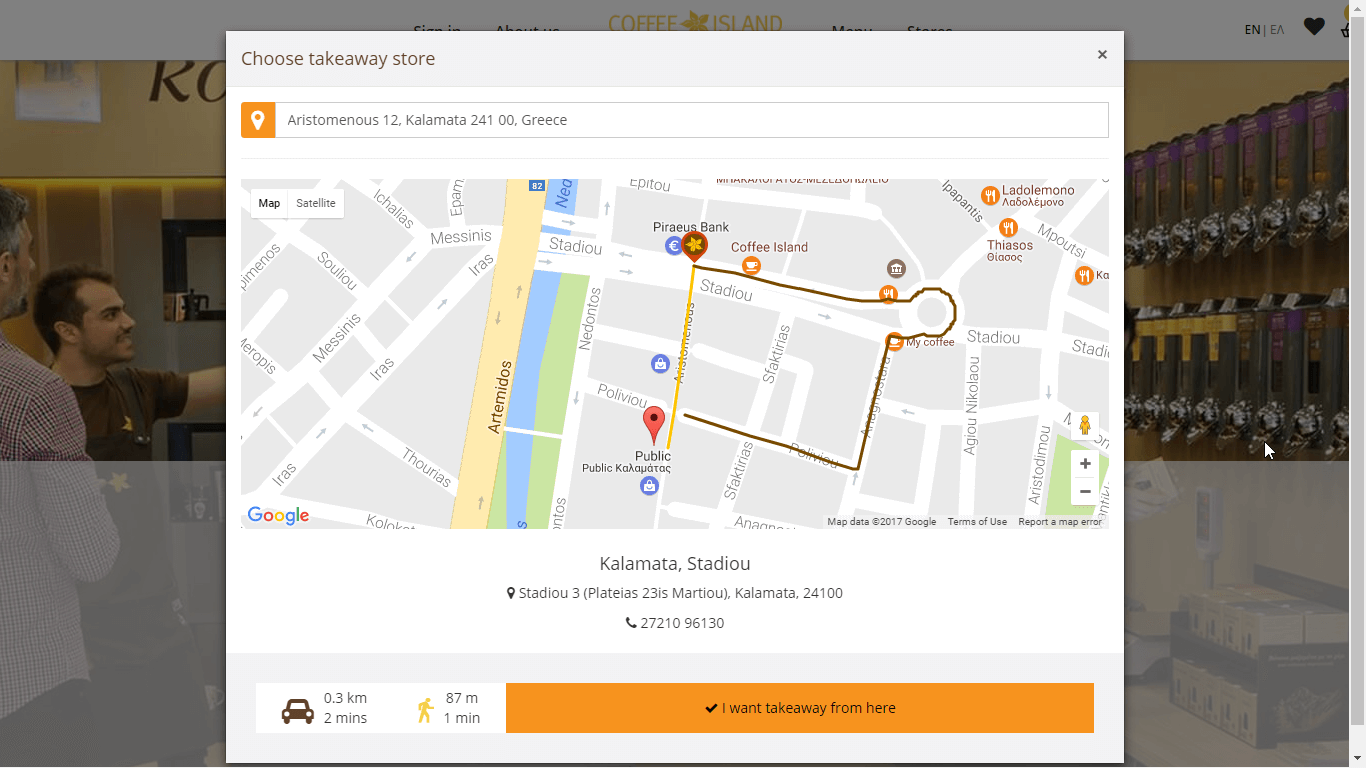
Task: Click the phone number 27210 96130
Action: click(x=682, y=623)
